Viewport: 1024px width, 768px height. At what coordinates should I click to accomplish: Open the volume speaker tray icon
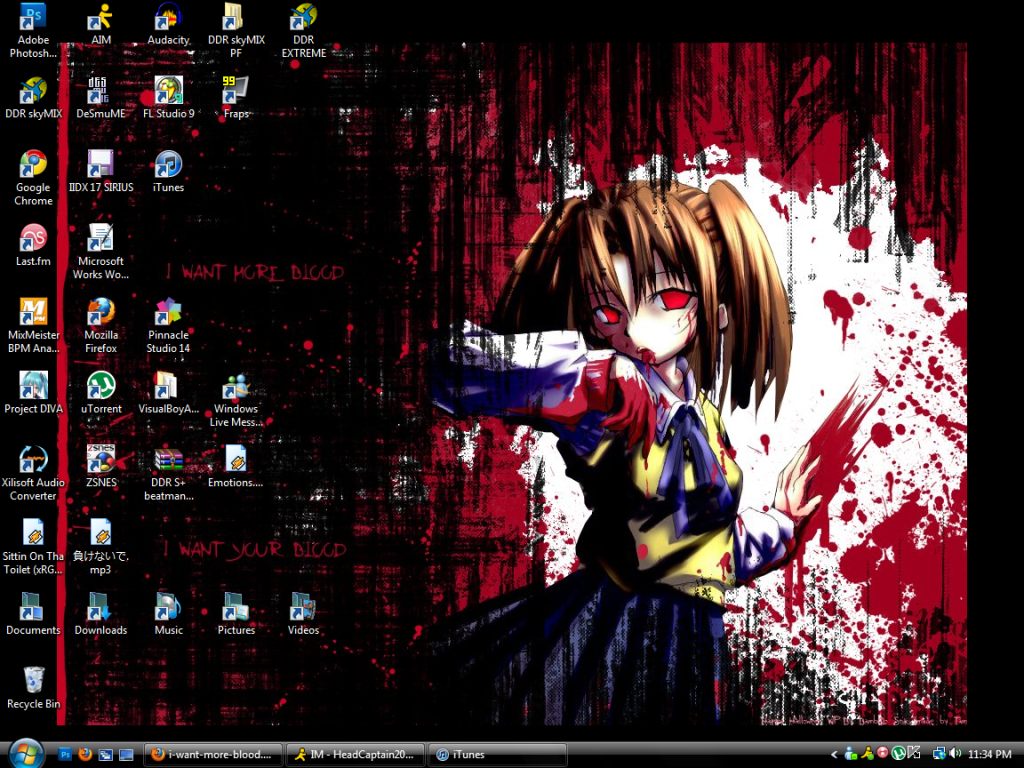(x=956, y=754)
